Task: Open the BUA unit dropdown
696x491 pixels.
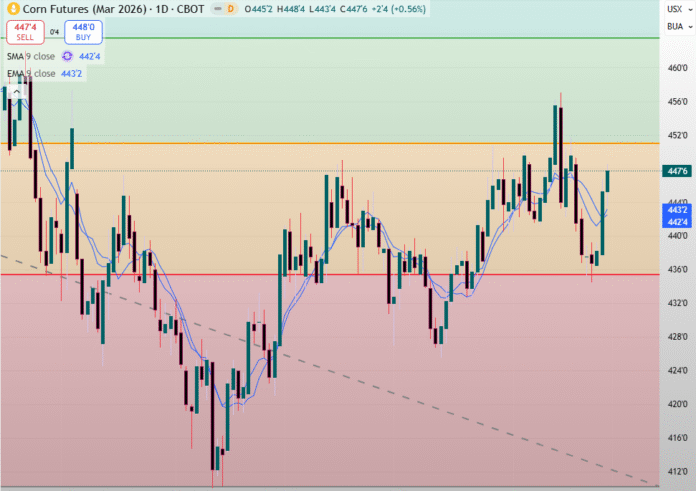Action: pyautogui.click(x=673, y=27)
